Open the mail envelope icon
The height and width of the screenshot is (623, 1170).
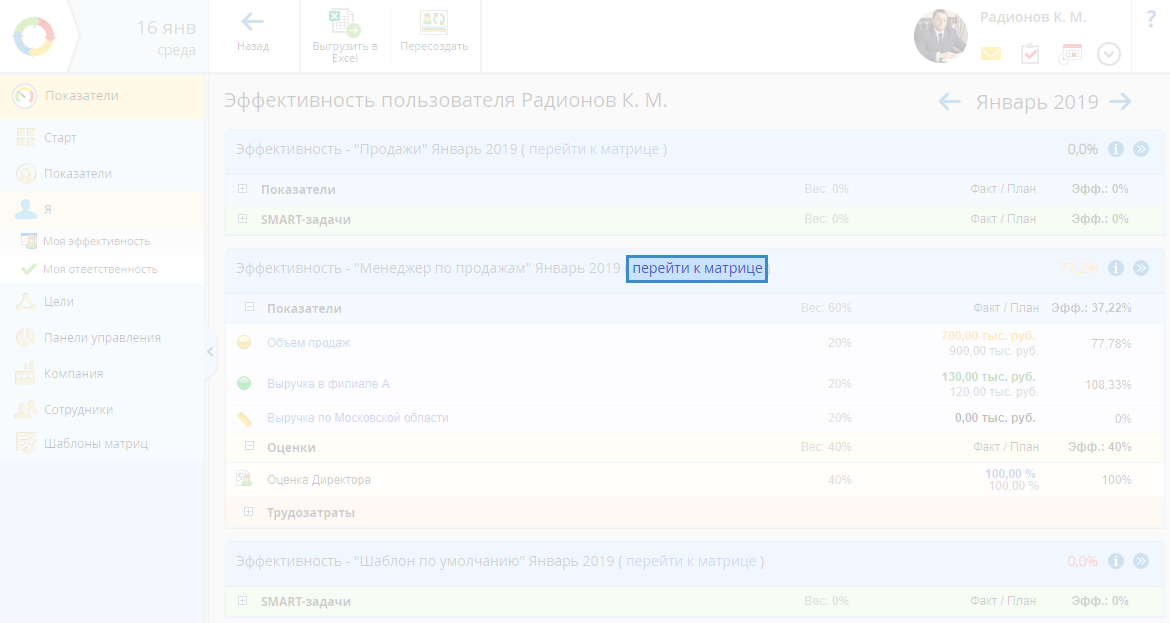point(990,54)
